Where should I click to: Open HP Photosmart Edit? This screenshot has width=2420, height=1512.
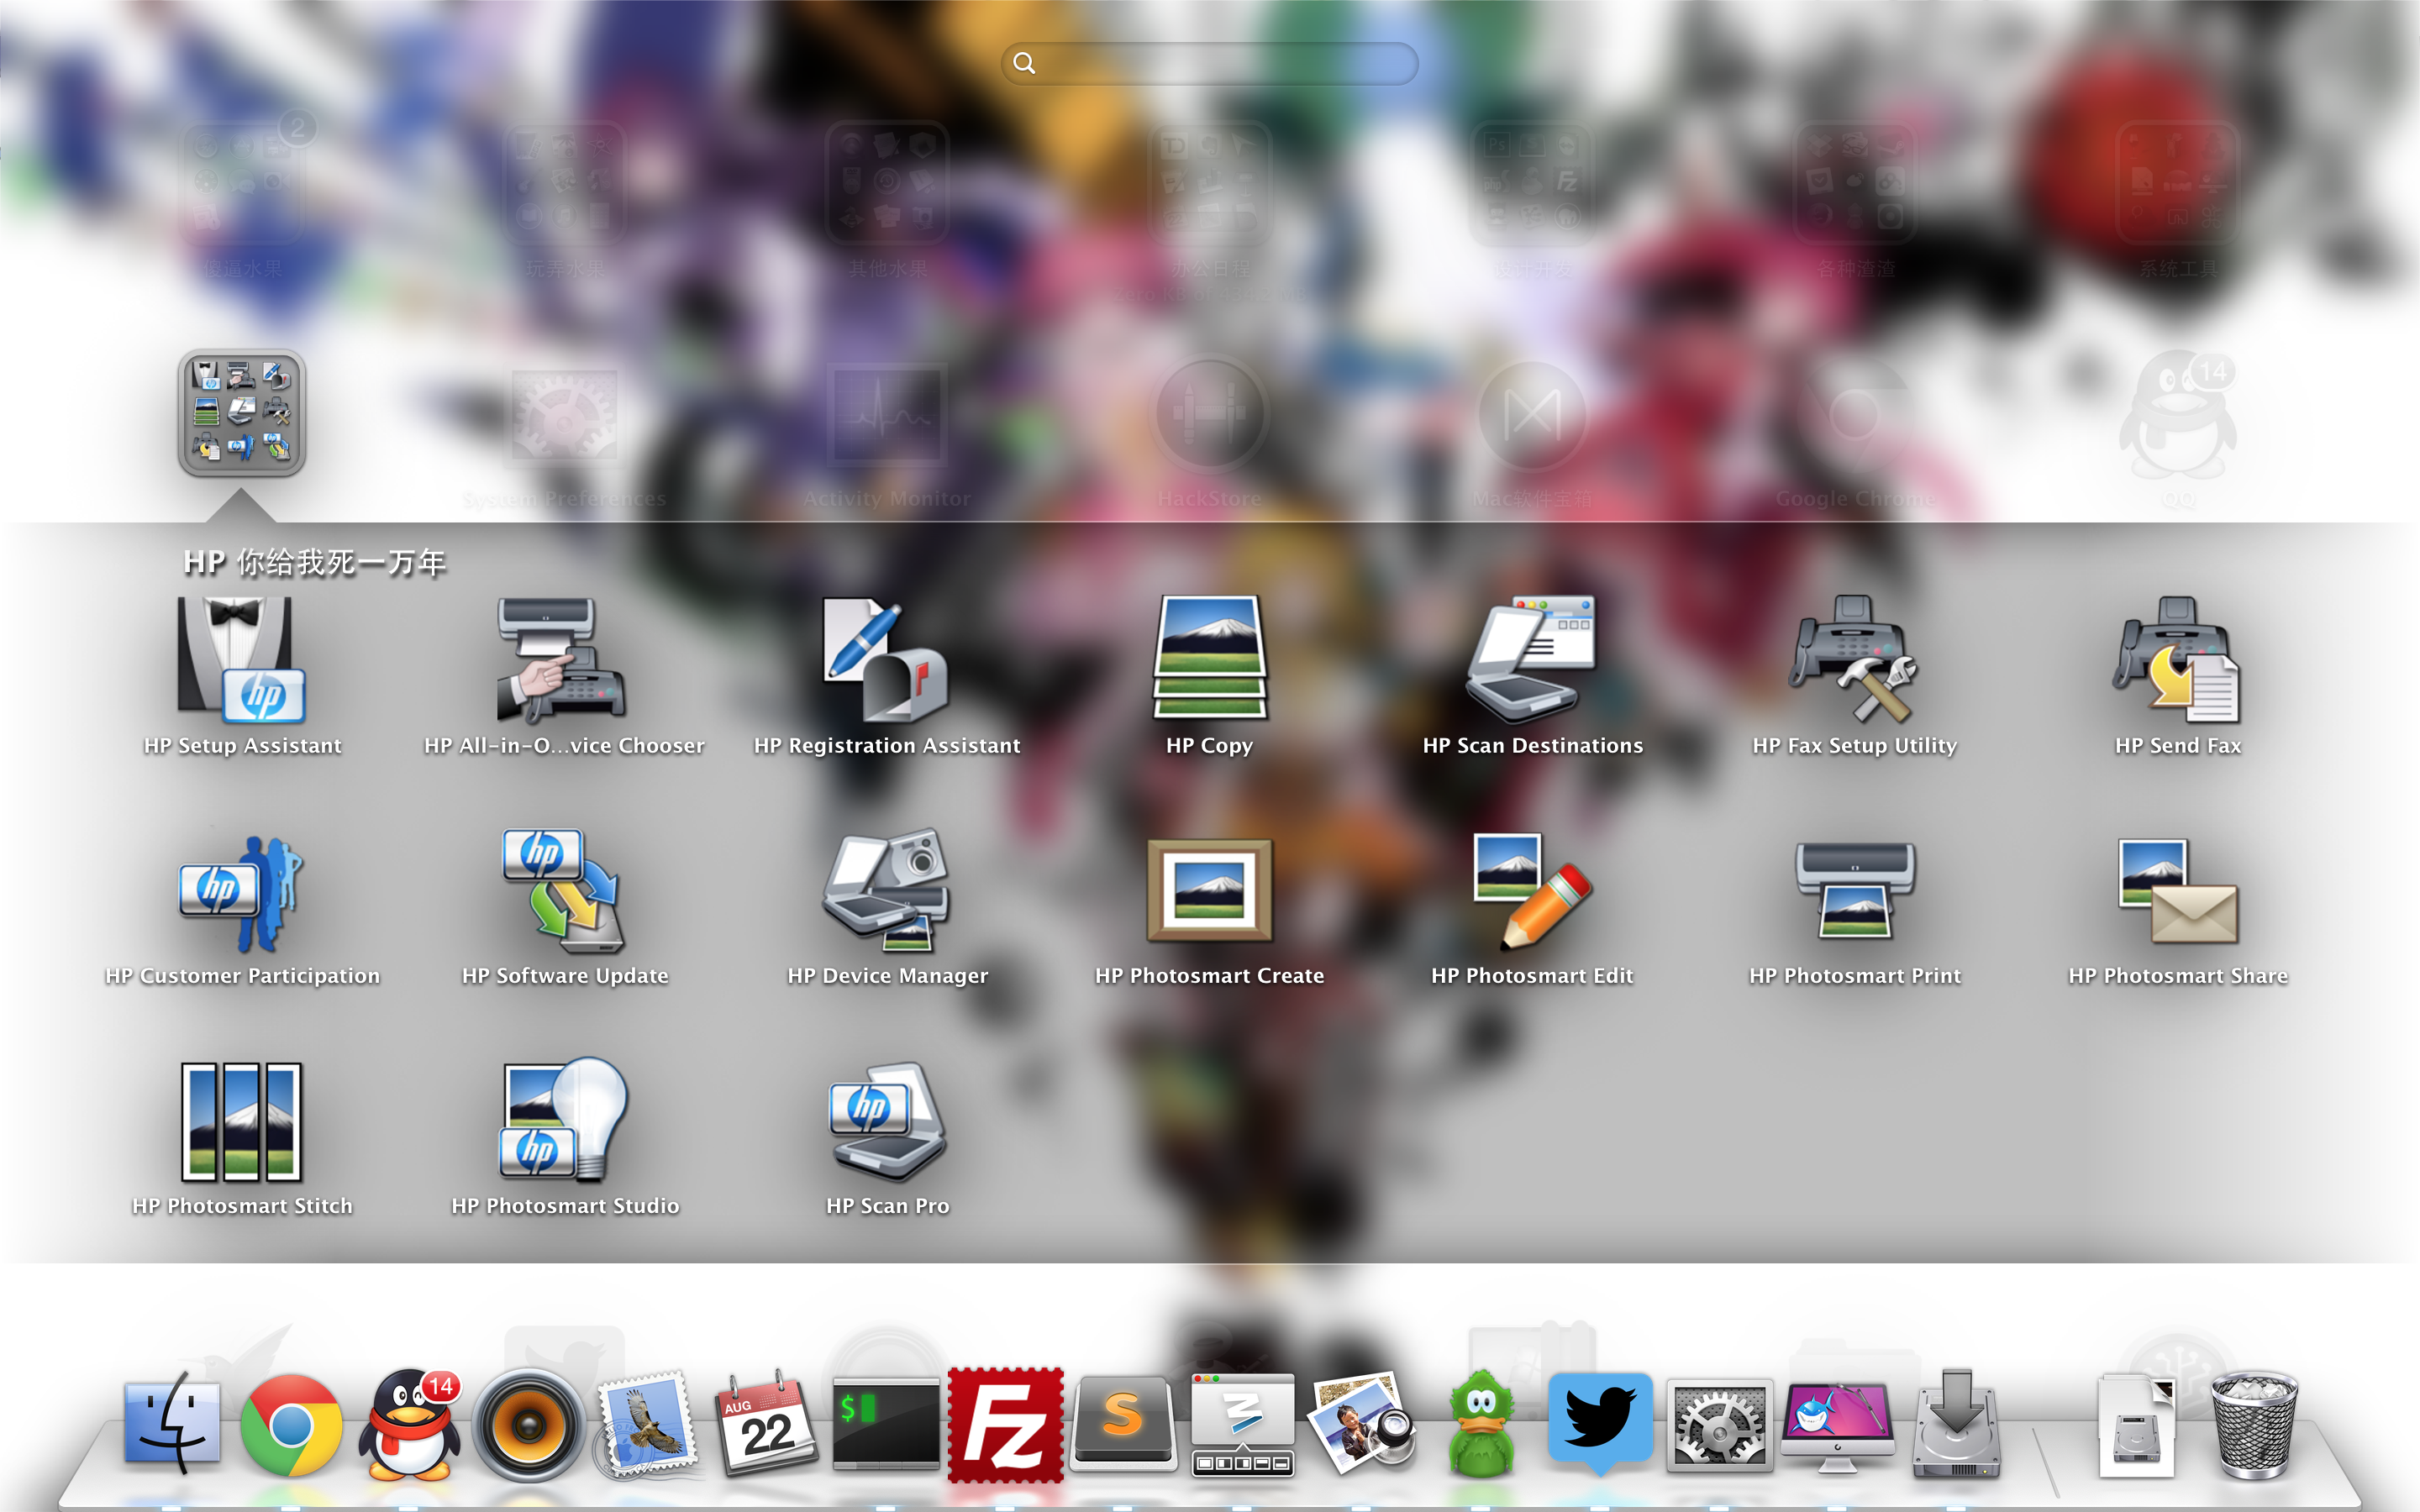(1531, 892)
